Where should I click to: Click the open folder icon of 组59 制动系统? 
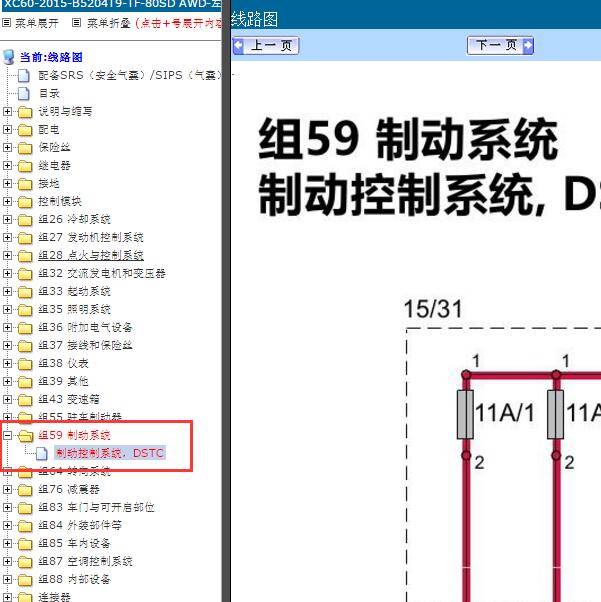(x=26, y=436)
